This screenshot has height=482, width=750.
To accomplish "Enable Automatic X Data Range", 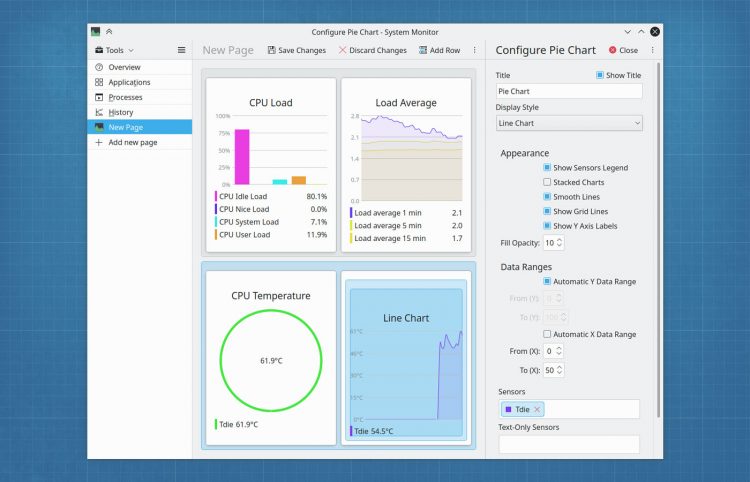I will point(547,334).
